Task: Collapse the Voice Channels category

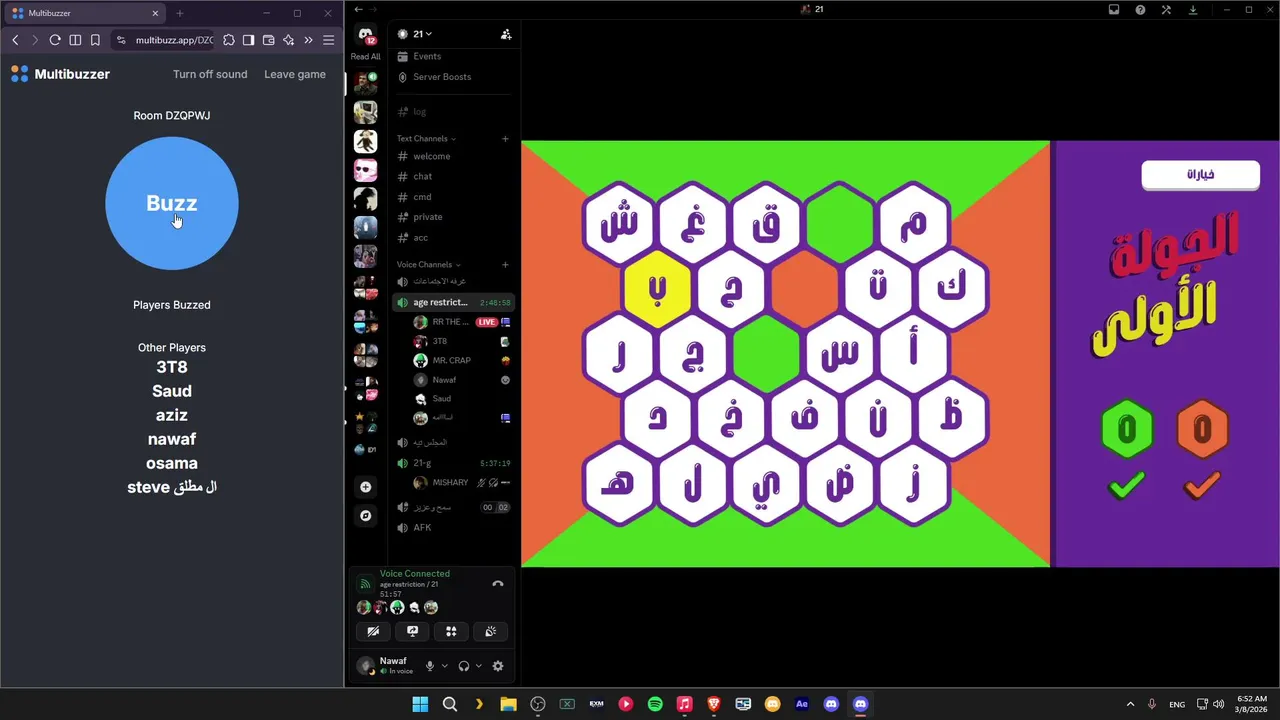Action: coord(429,265)
